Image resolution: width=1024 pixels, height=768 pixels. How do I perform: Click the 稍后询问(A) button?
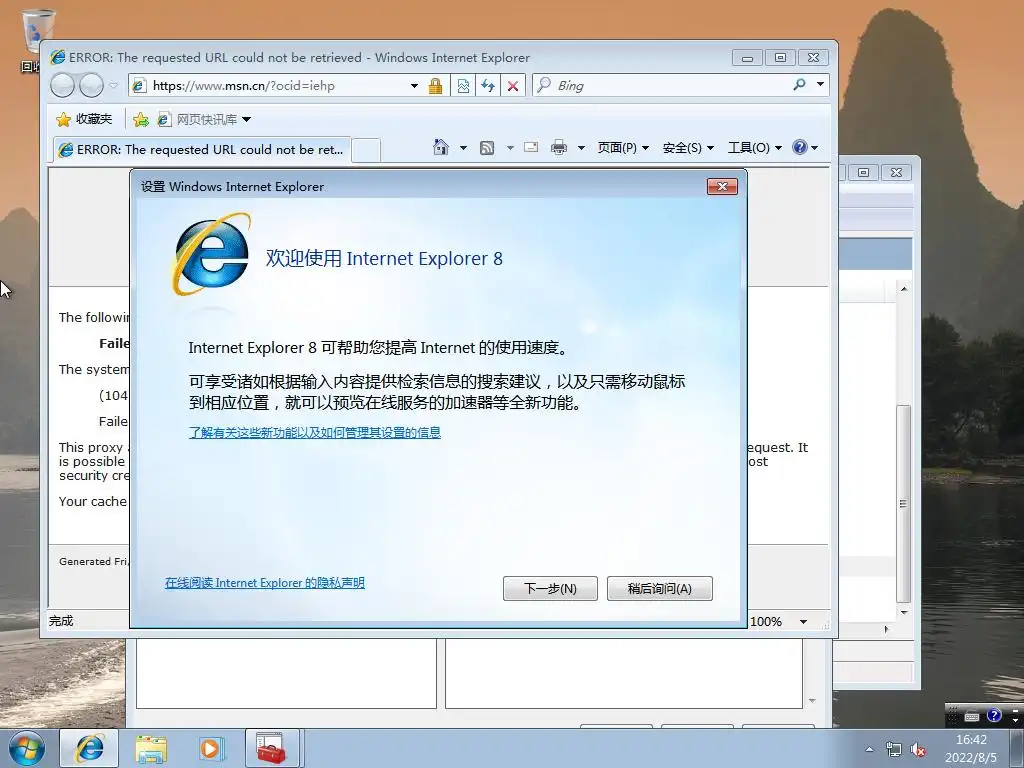coord(660,588)
